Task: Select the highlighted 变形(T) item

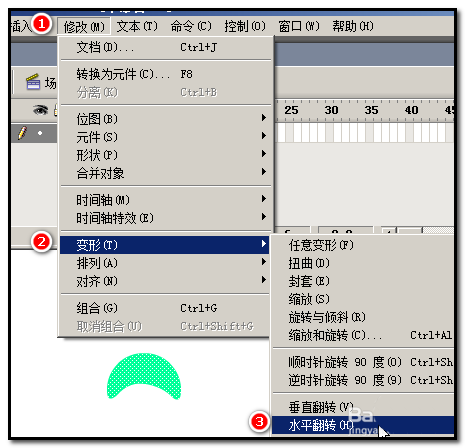Action: [x=165, y=245]
